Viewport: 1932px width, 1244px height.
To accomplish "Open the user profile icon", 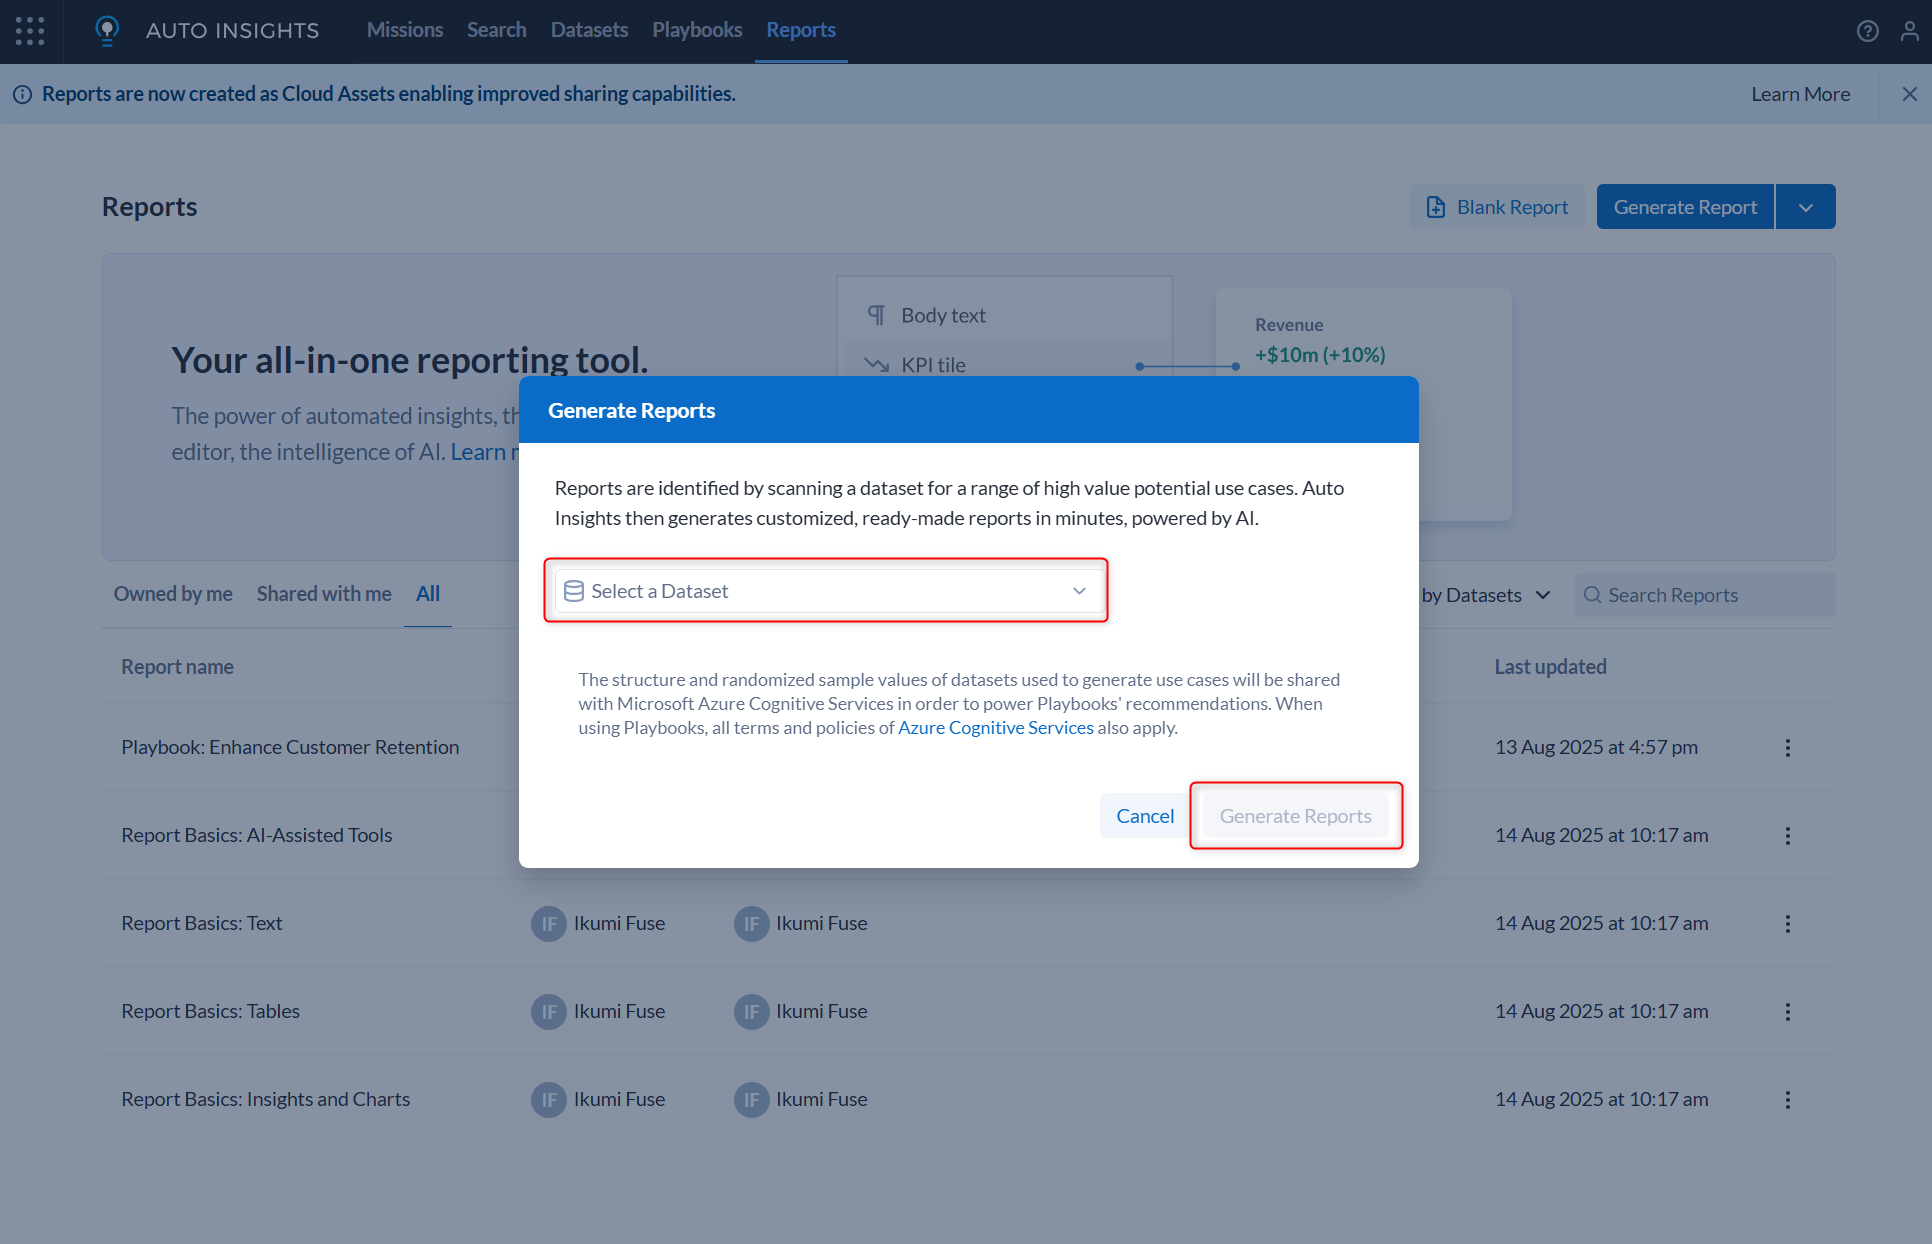I will (x=1909, y=31).
